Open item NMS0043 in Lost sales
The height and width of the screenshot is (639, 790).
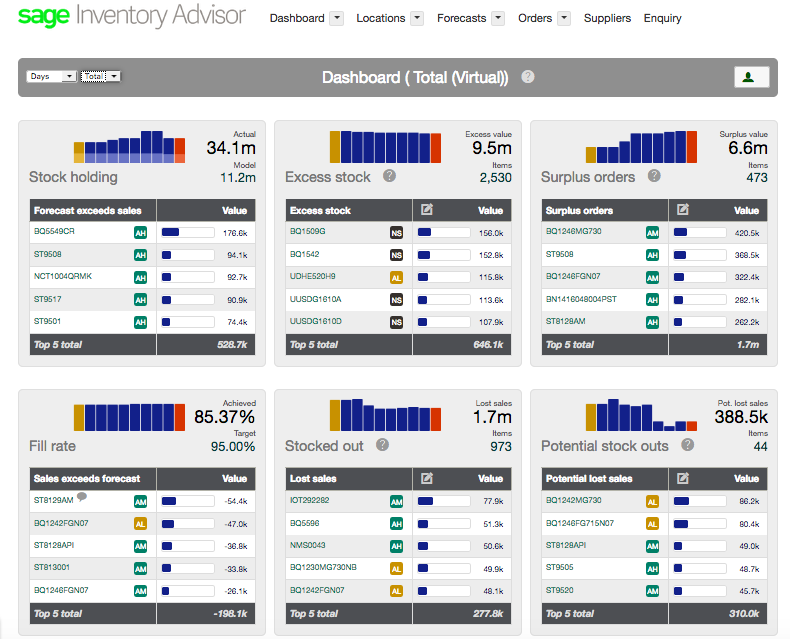point(307,545)
